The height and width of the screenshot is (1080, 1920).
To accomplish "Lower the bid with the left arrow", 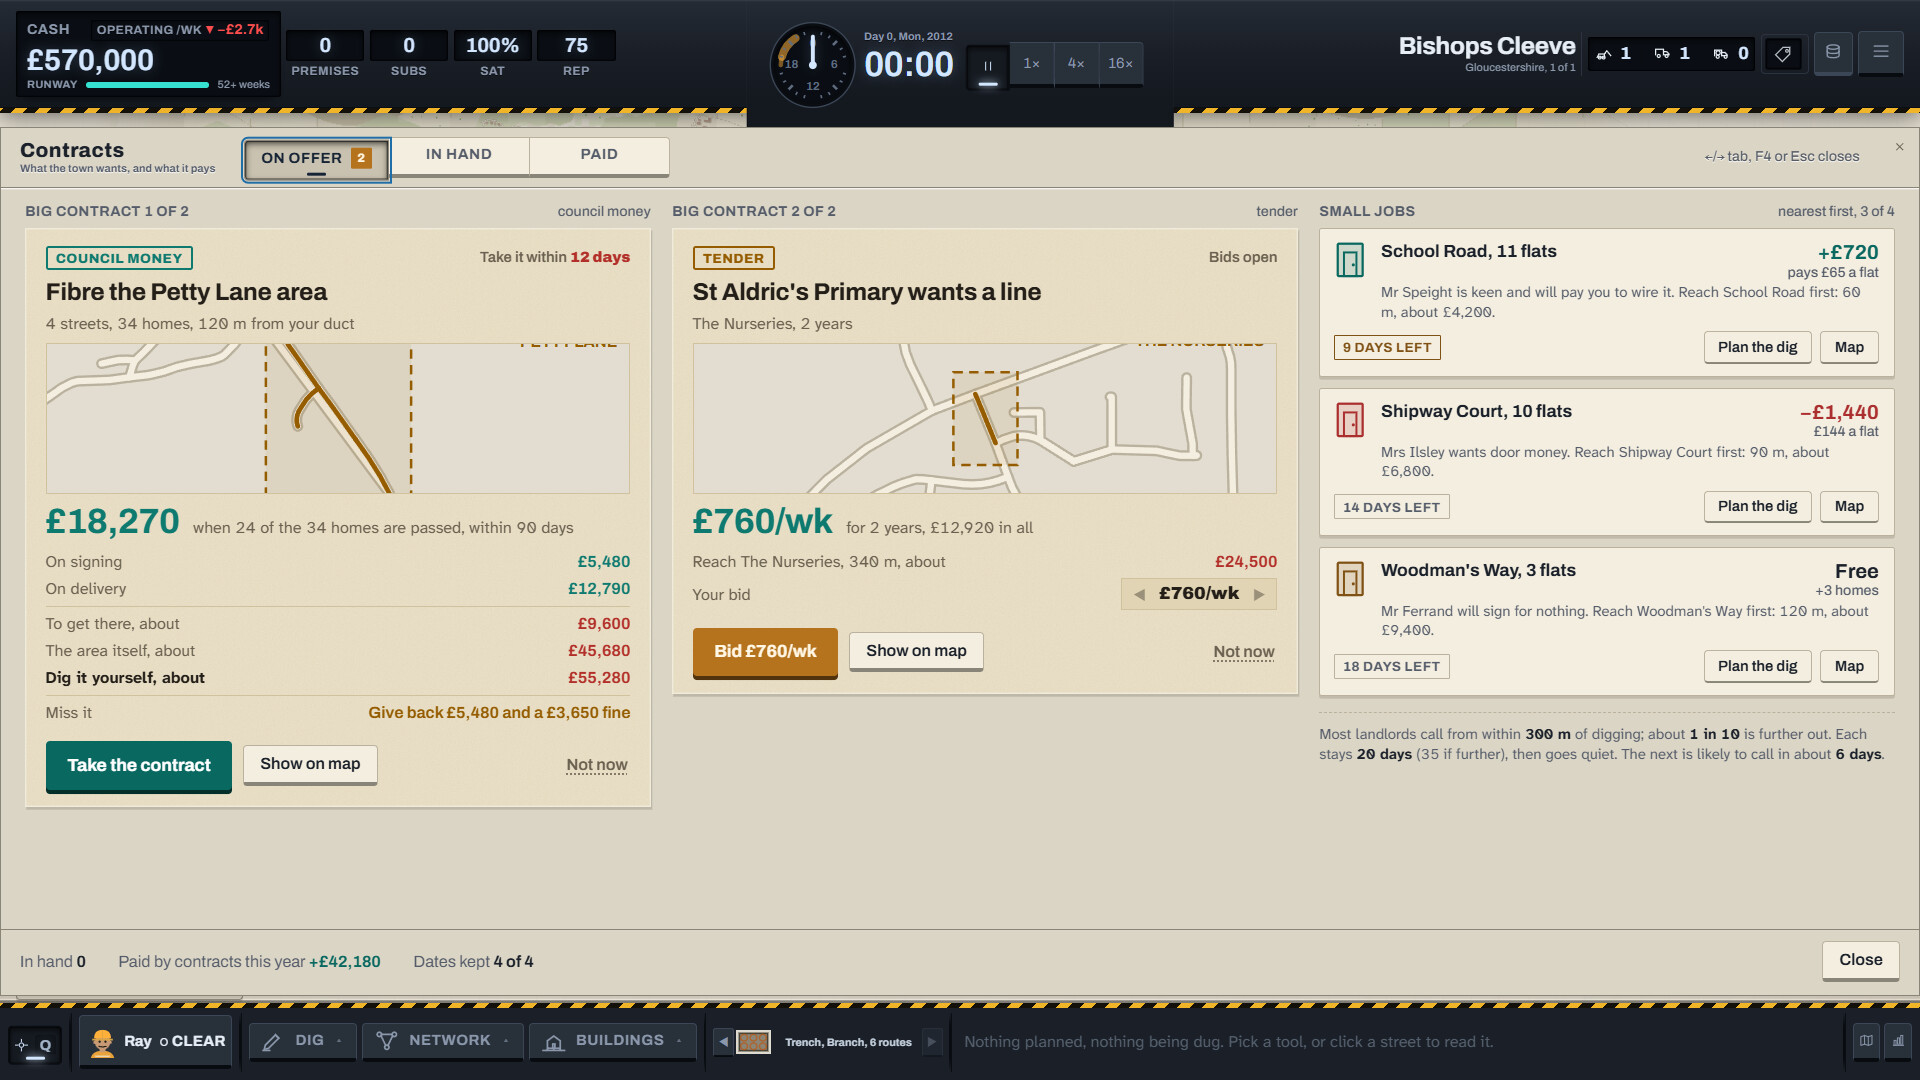I will tap(1139, 594).
